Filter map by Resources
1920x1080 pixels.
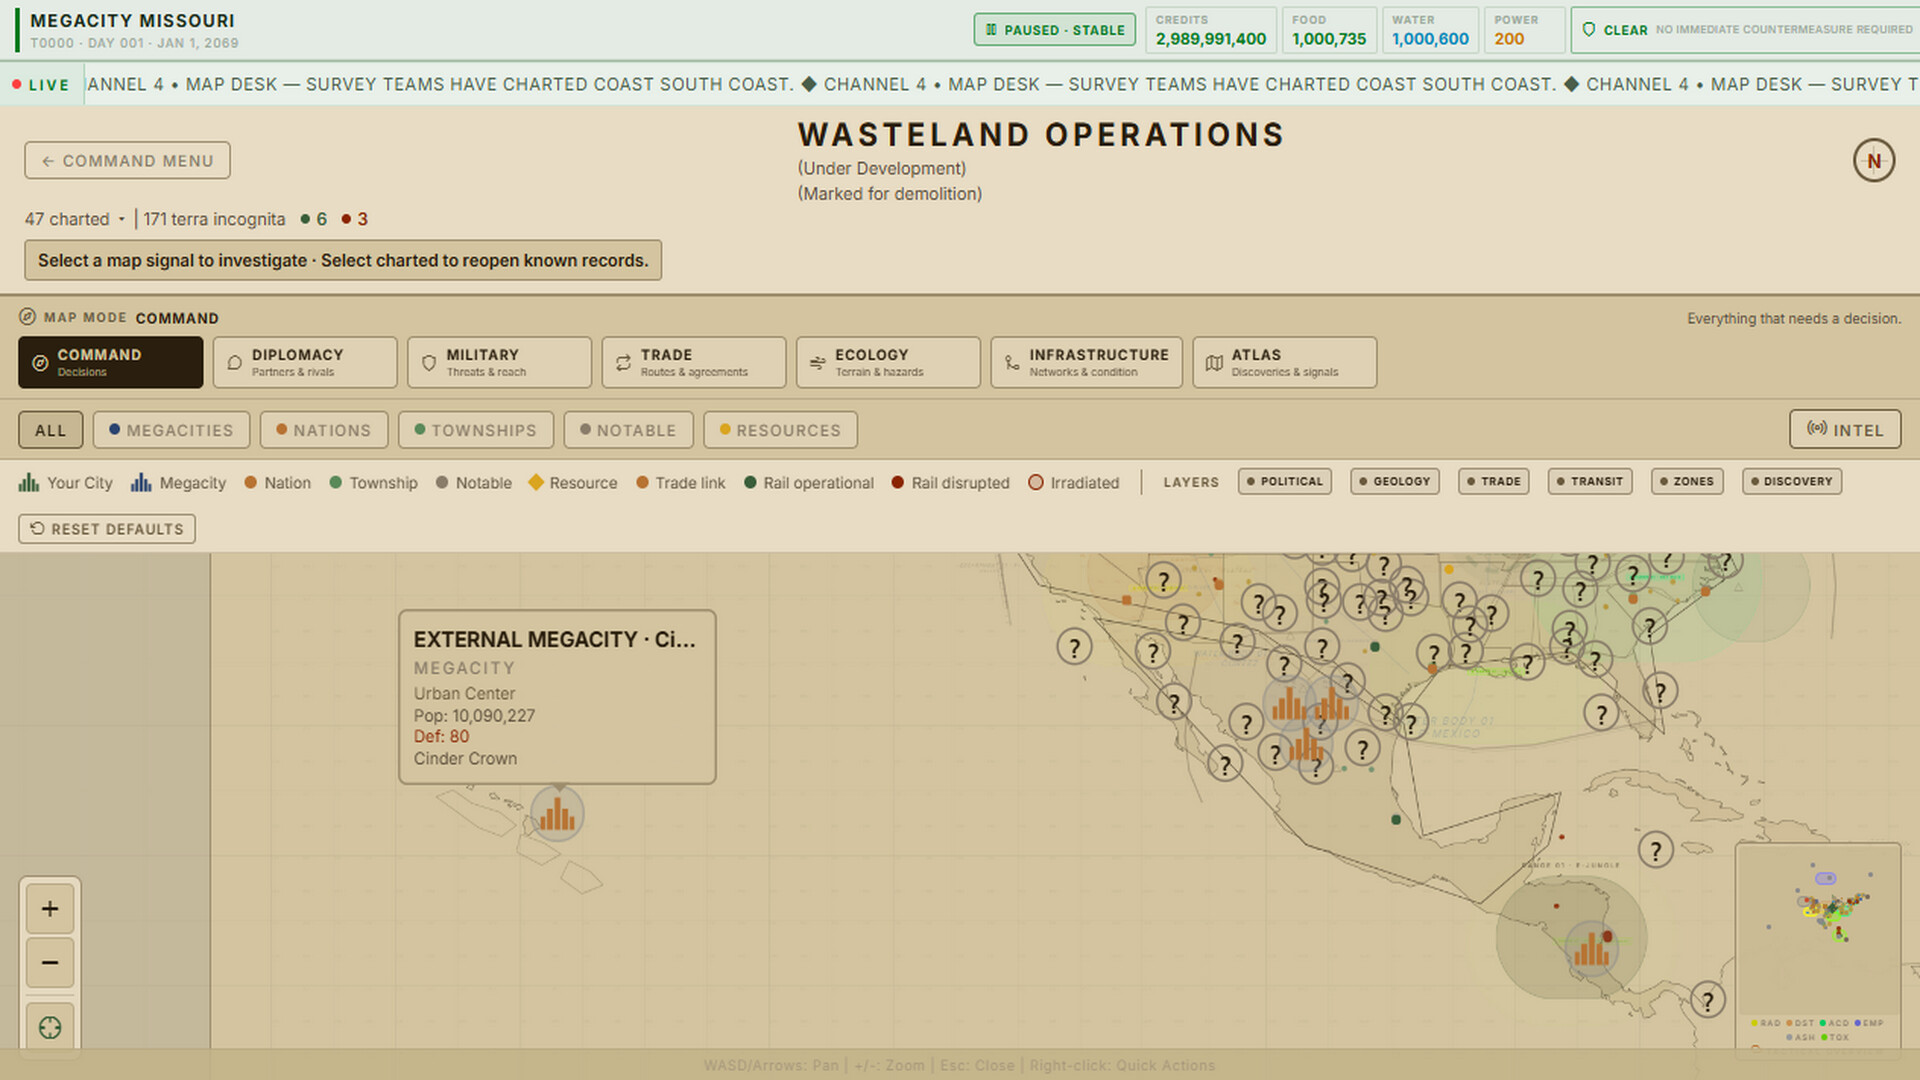click(x=781, y=430)
